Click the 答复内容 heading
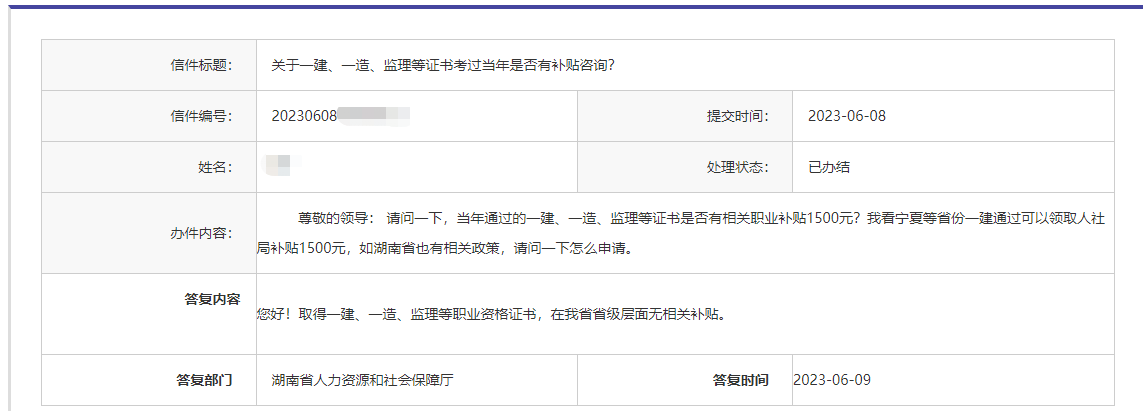The height and width of the screenshot is (411, 1143). [212, 299]
